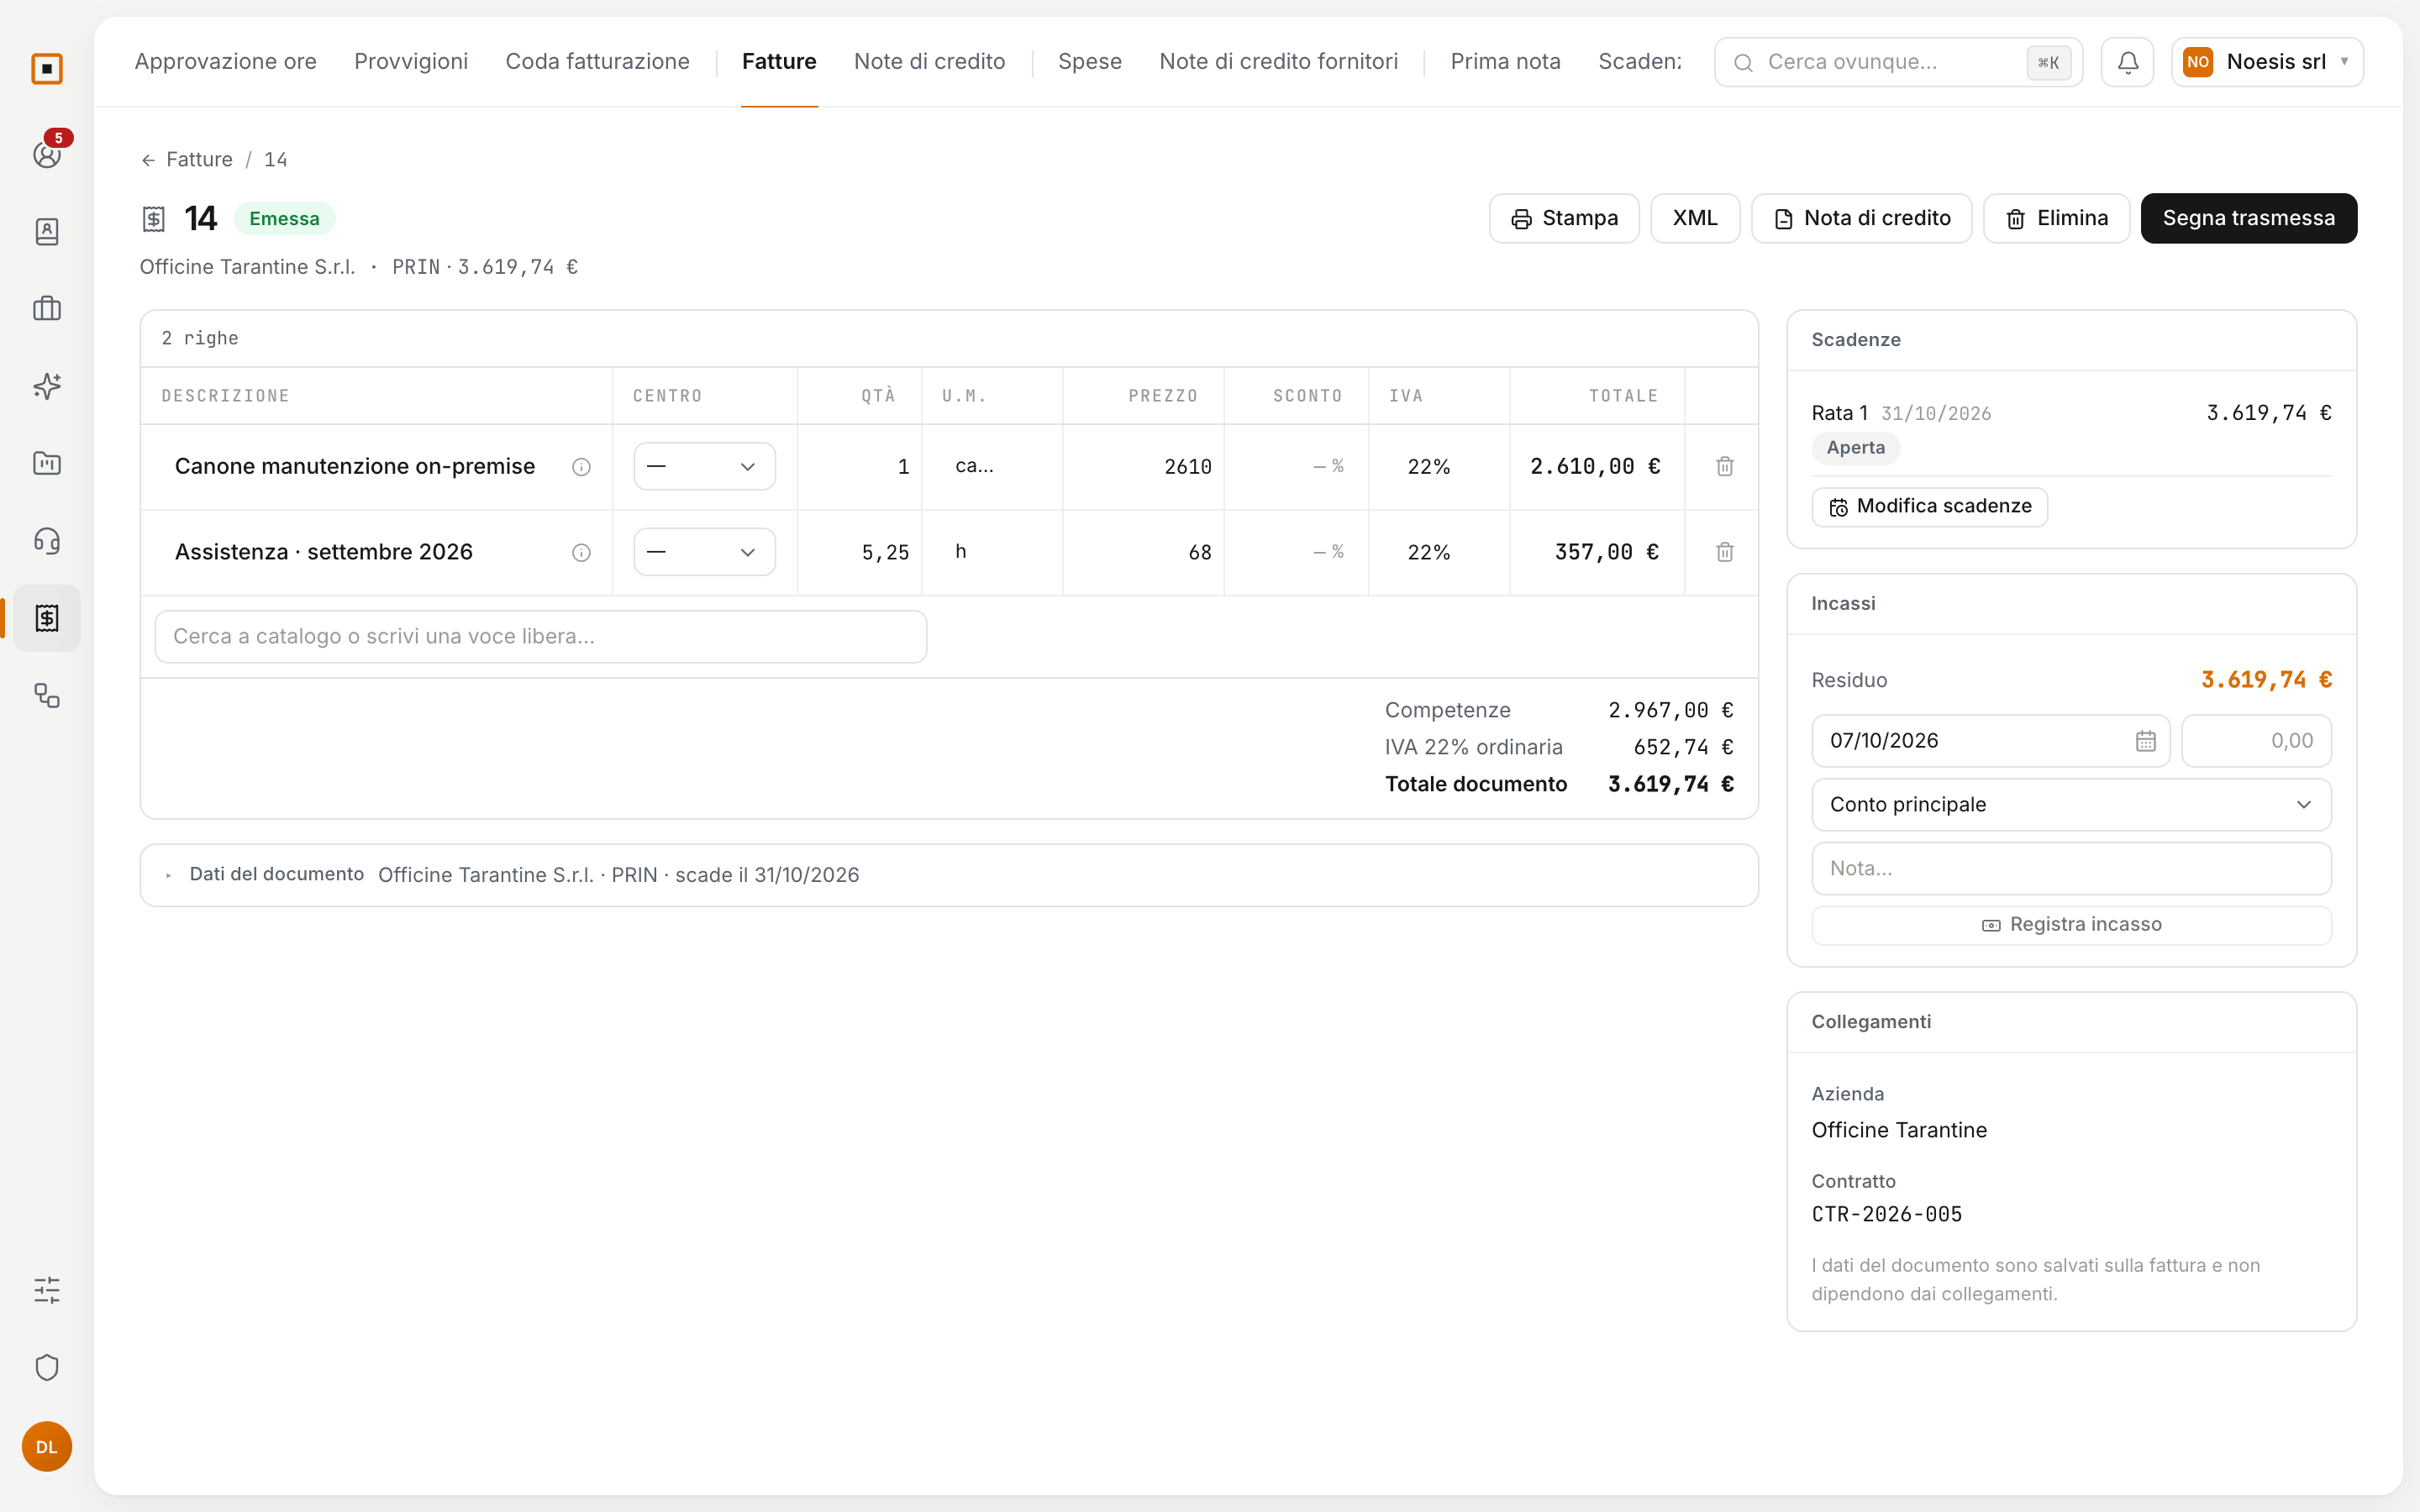The height and width of the screenshot is (1512, 2420).
Task: Open the Noesis srl company switcher
Action: (x=2267, y=62)
